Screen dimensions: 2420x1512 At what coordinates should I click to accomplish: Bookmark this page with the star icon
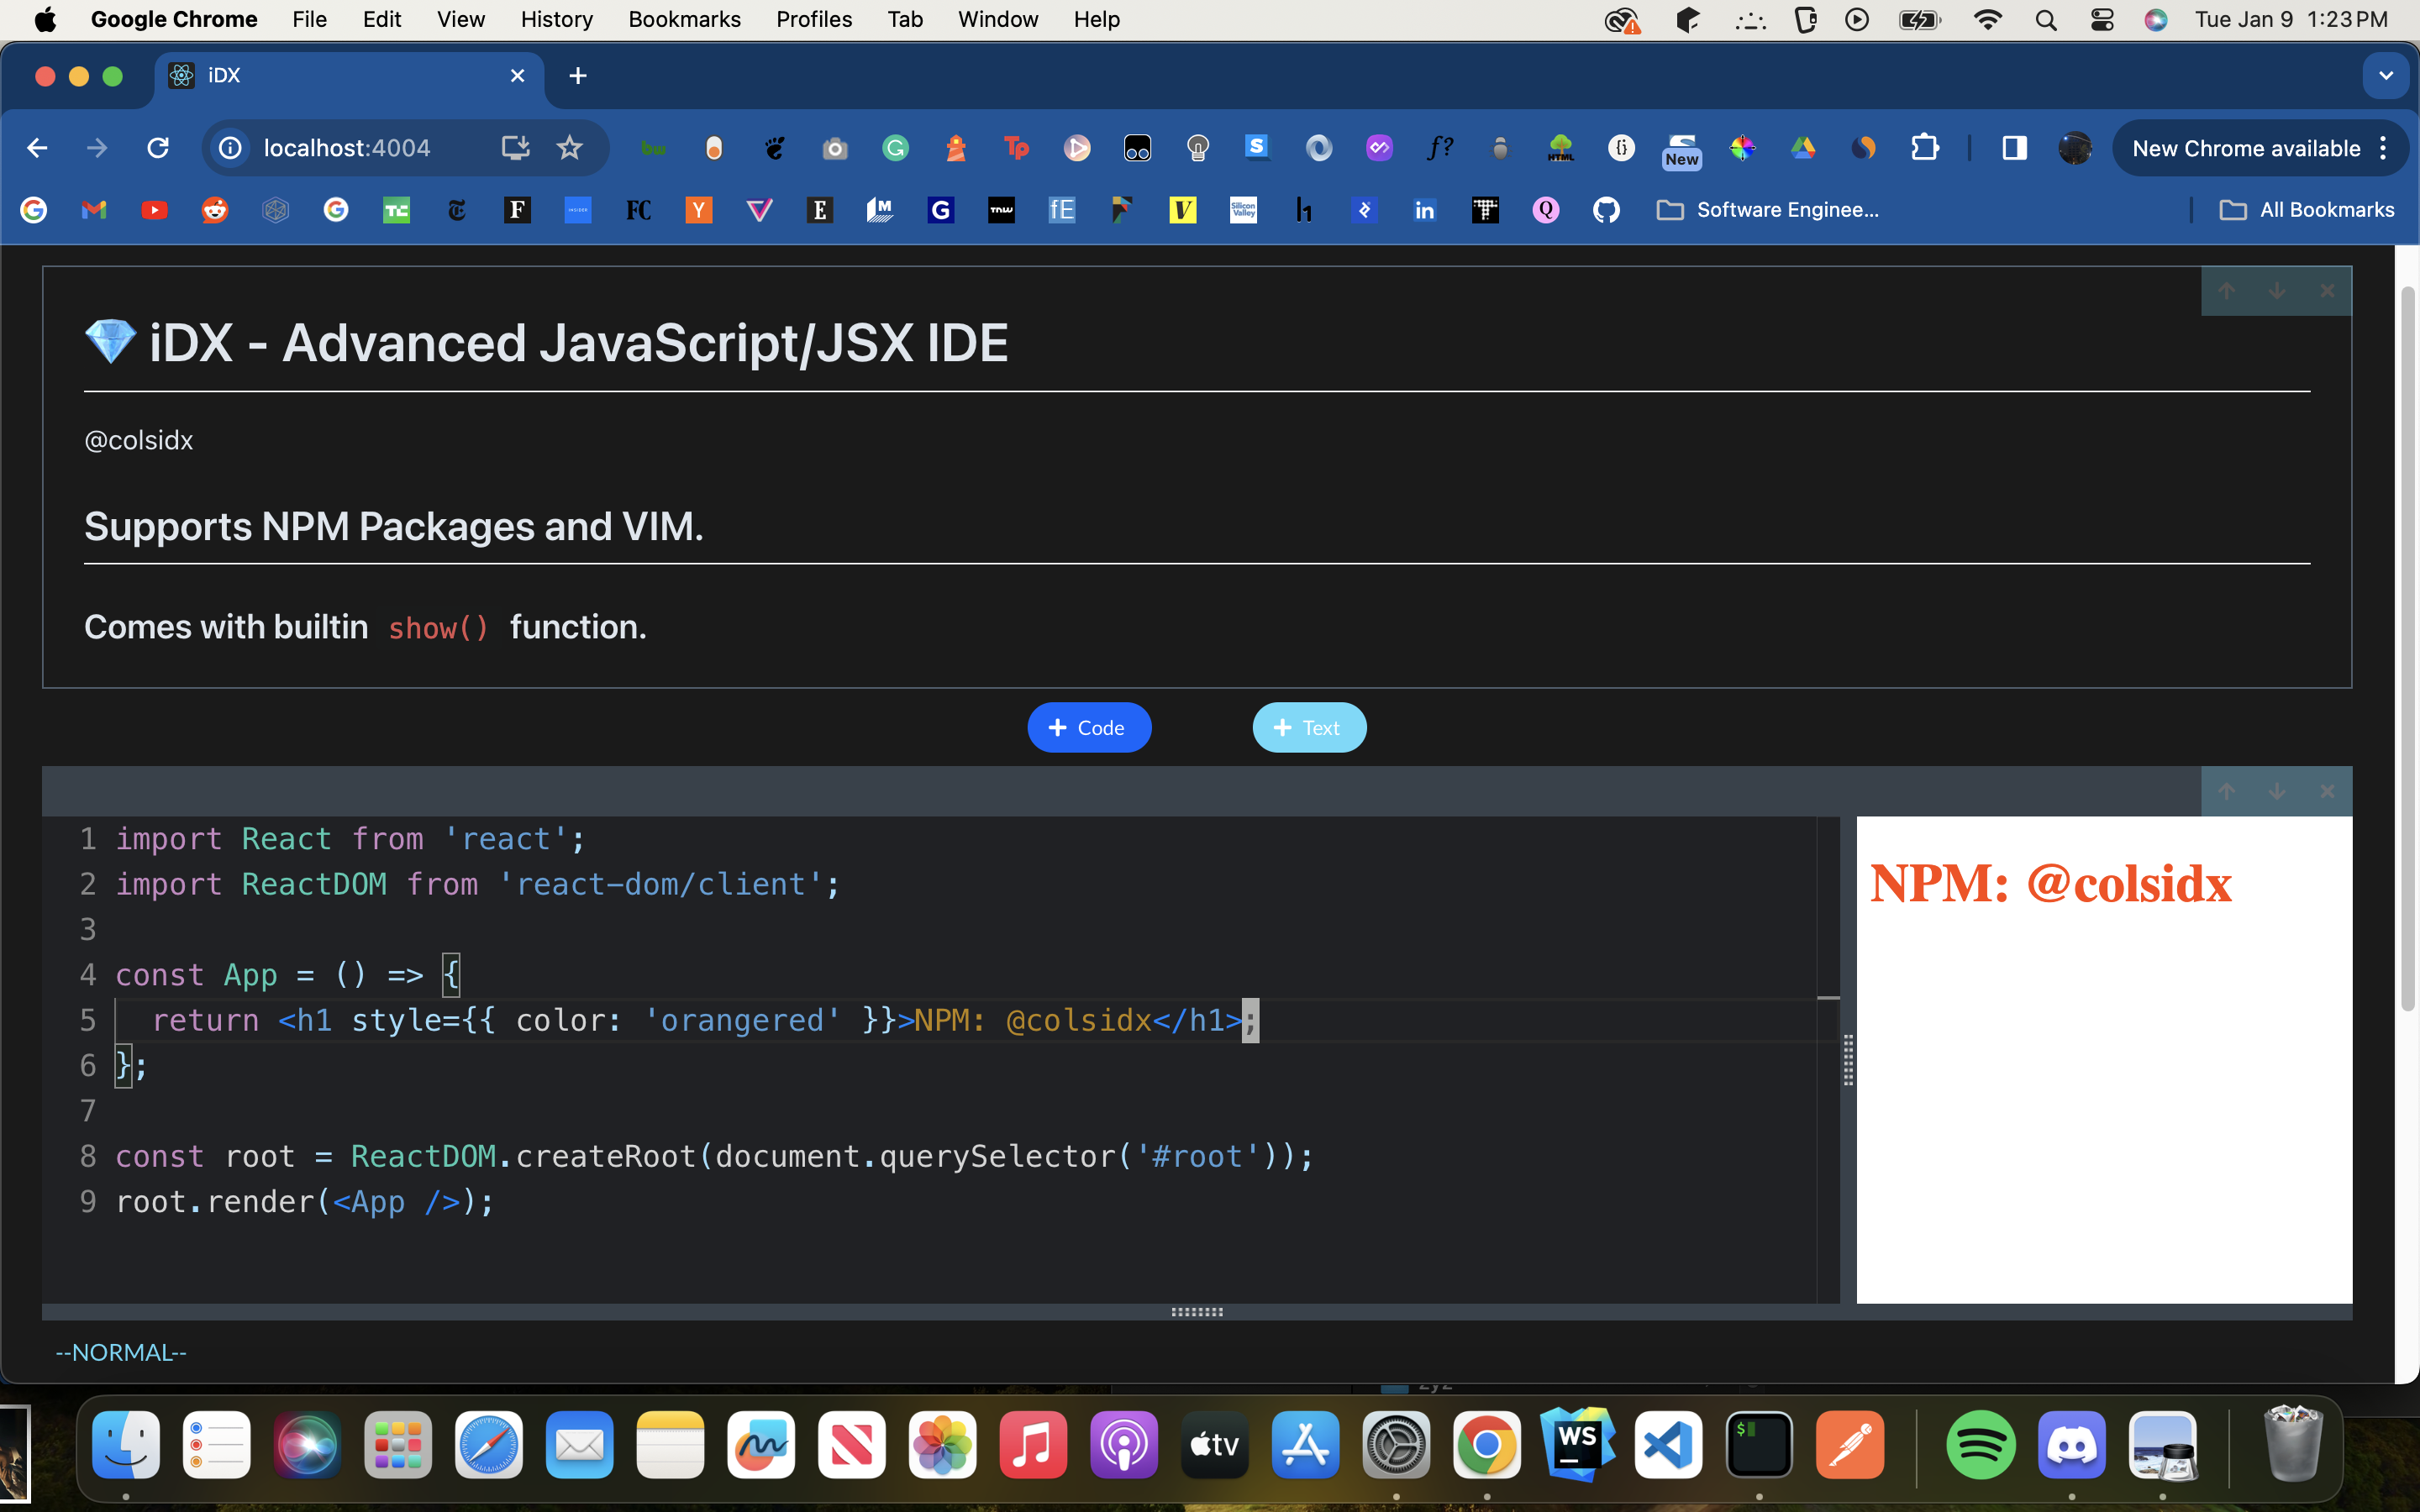570,148
